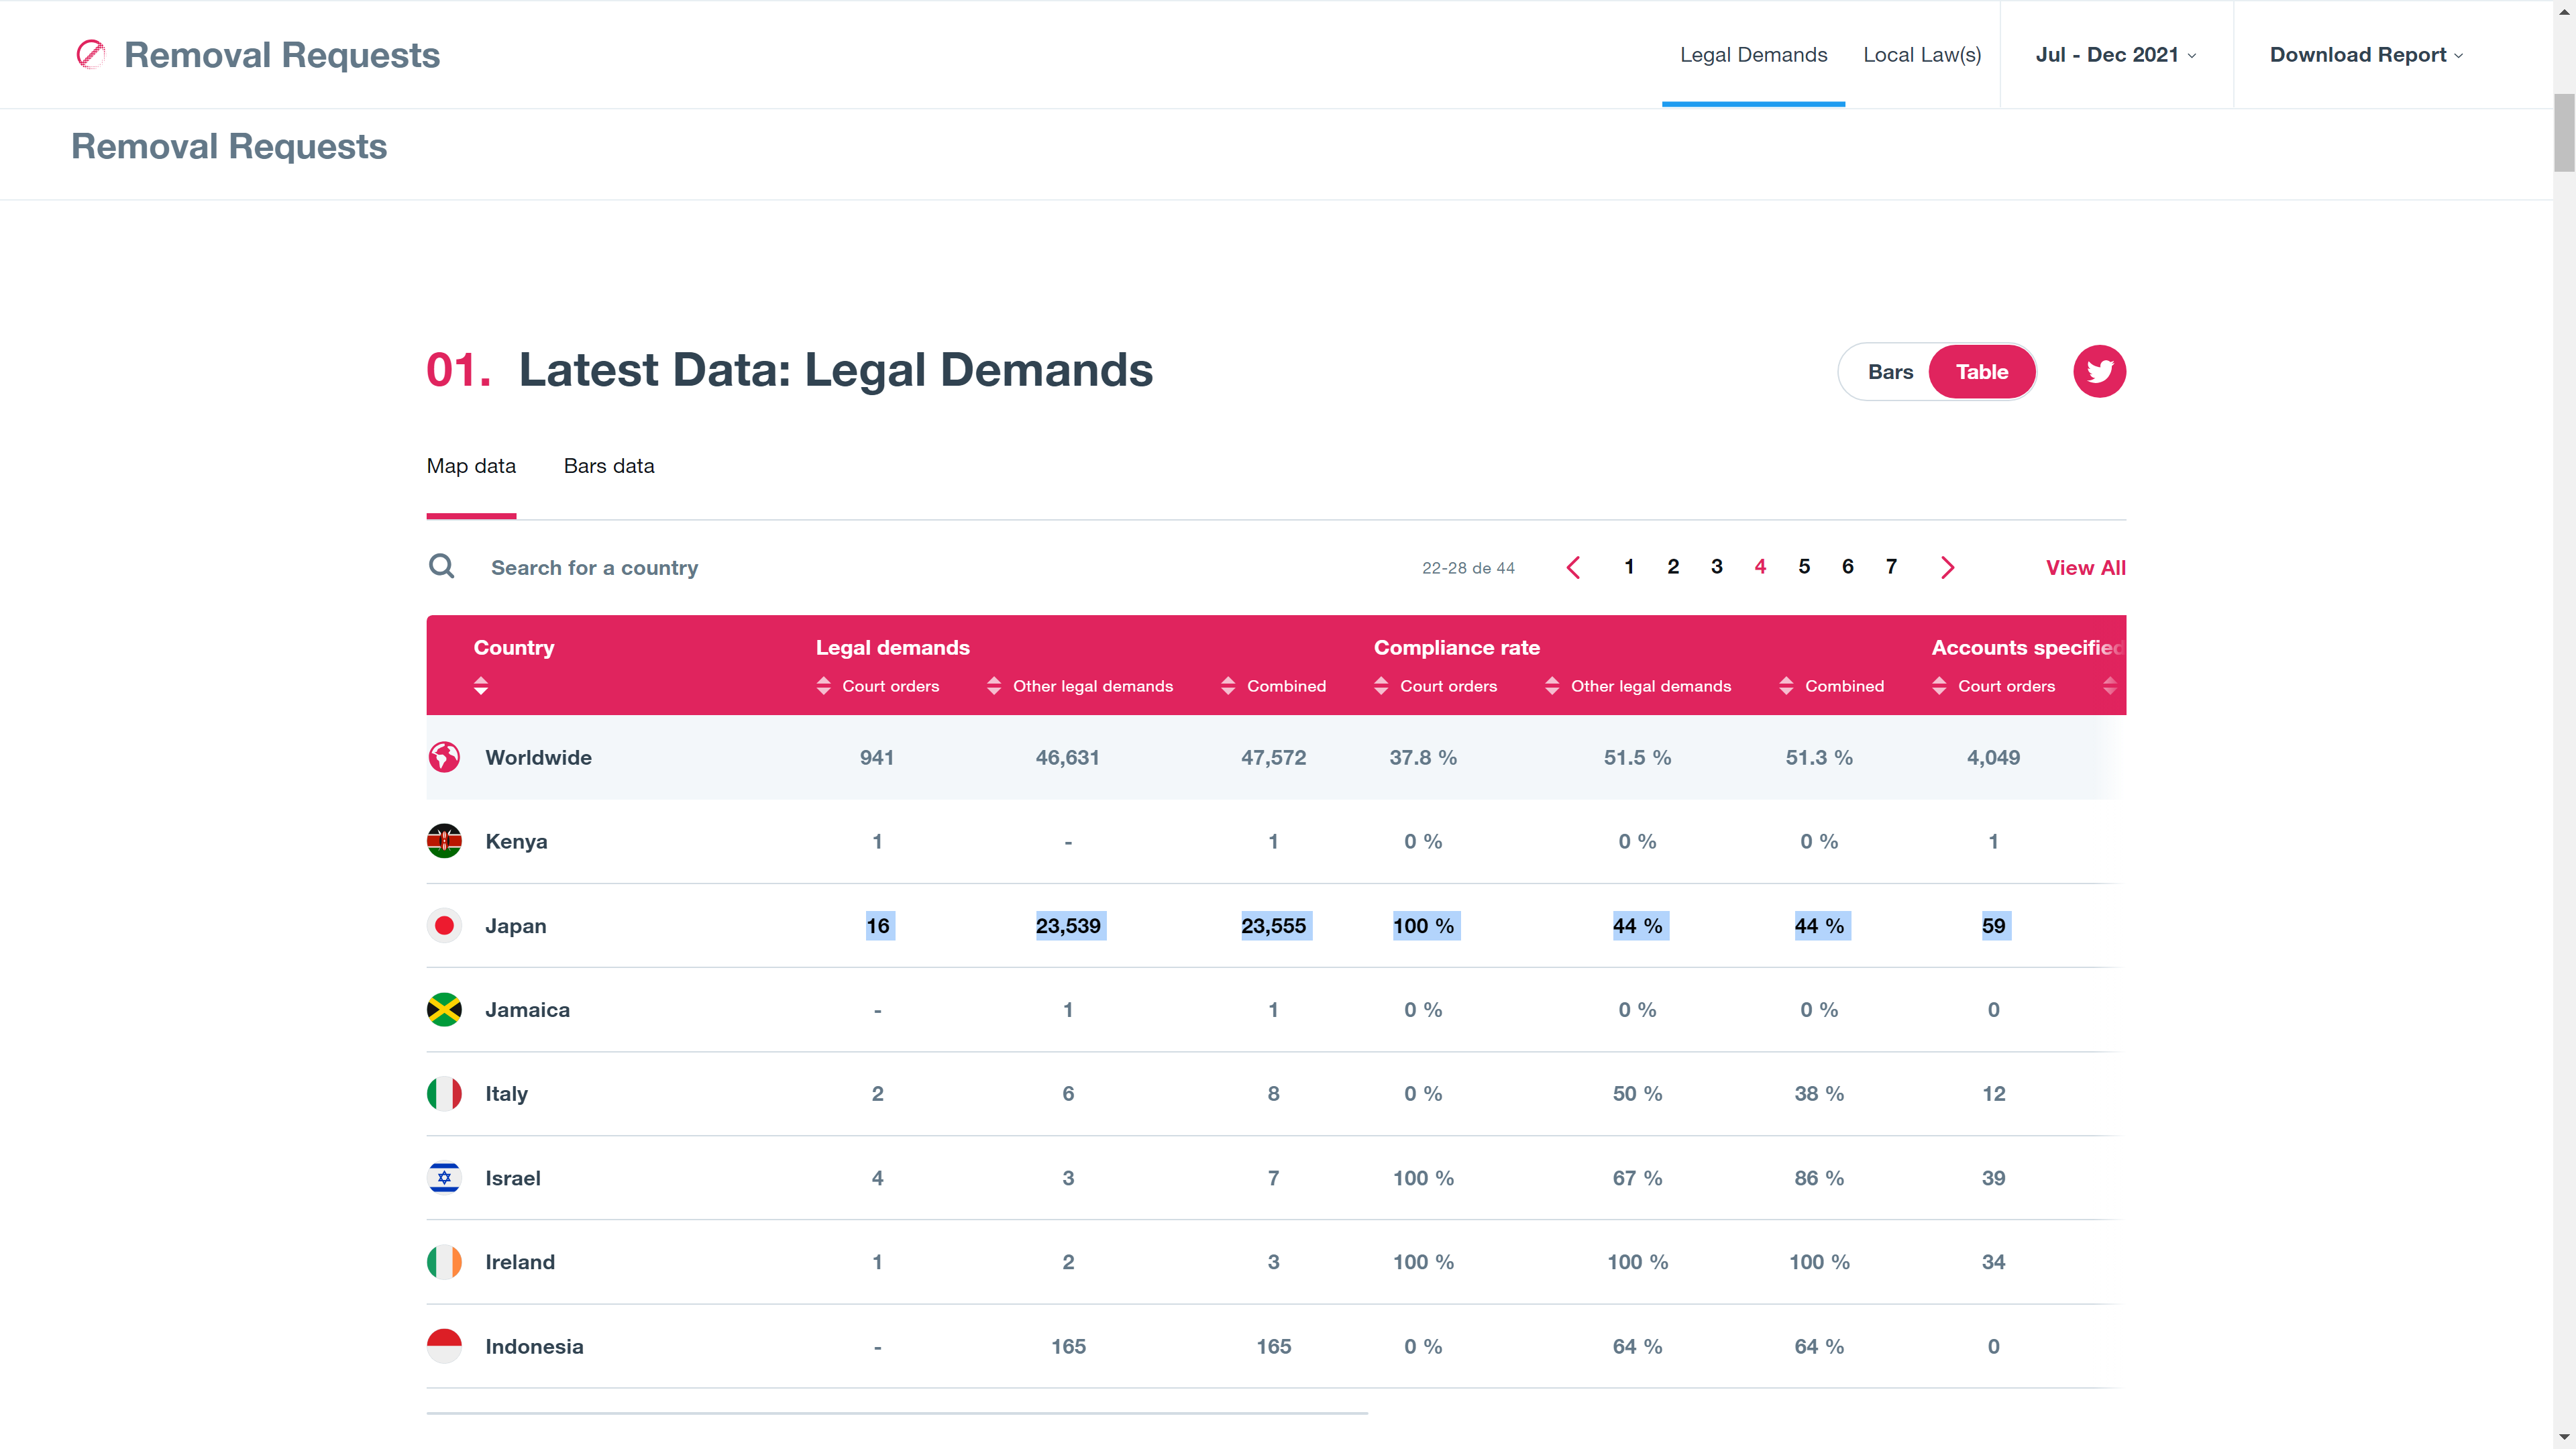Switch view to Table

1981,372
